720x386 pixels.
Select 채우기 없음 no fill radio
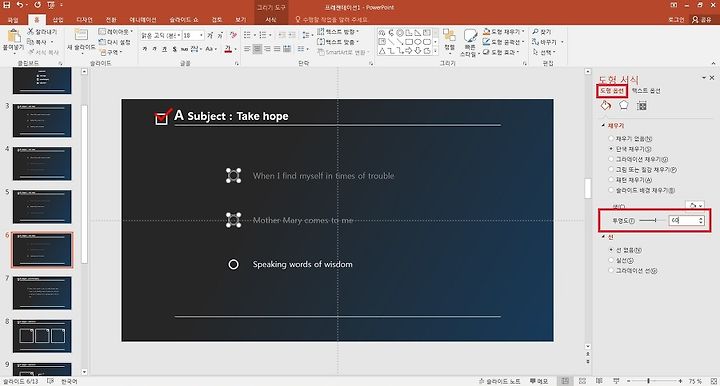point(611,139)
